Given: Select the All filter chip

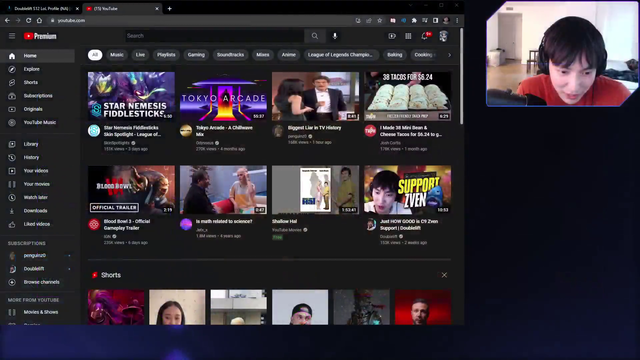Looking at the screenshot, I should 95,55.
